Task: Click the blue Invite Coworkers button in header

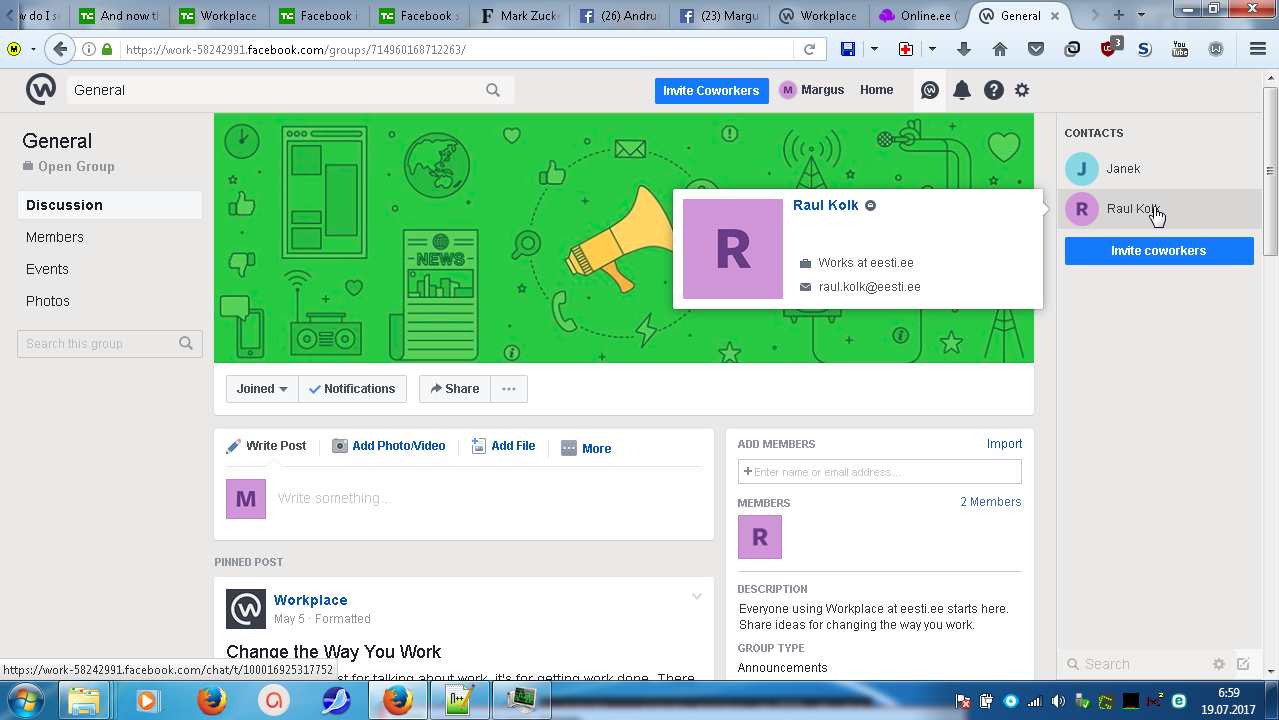Action: (711, 90)
